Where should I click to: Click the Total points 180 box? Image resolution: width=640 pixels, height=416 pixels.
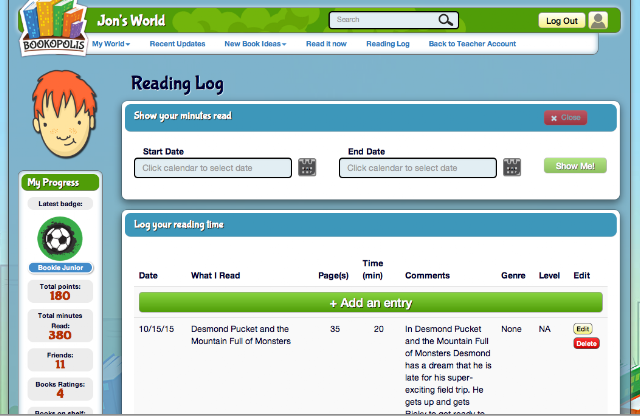[60, 291]
